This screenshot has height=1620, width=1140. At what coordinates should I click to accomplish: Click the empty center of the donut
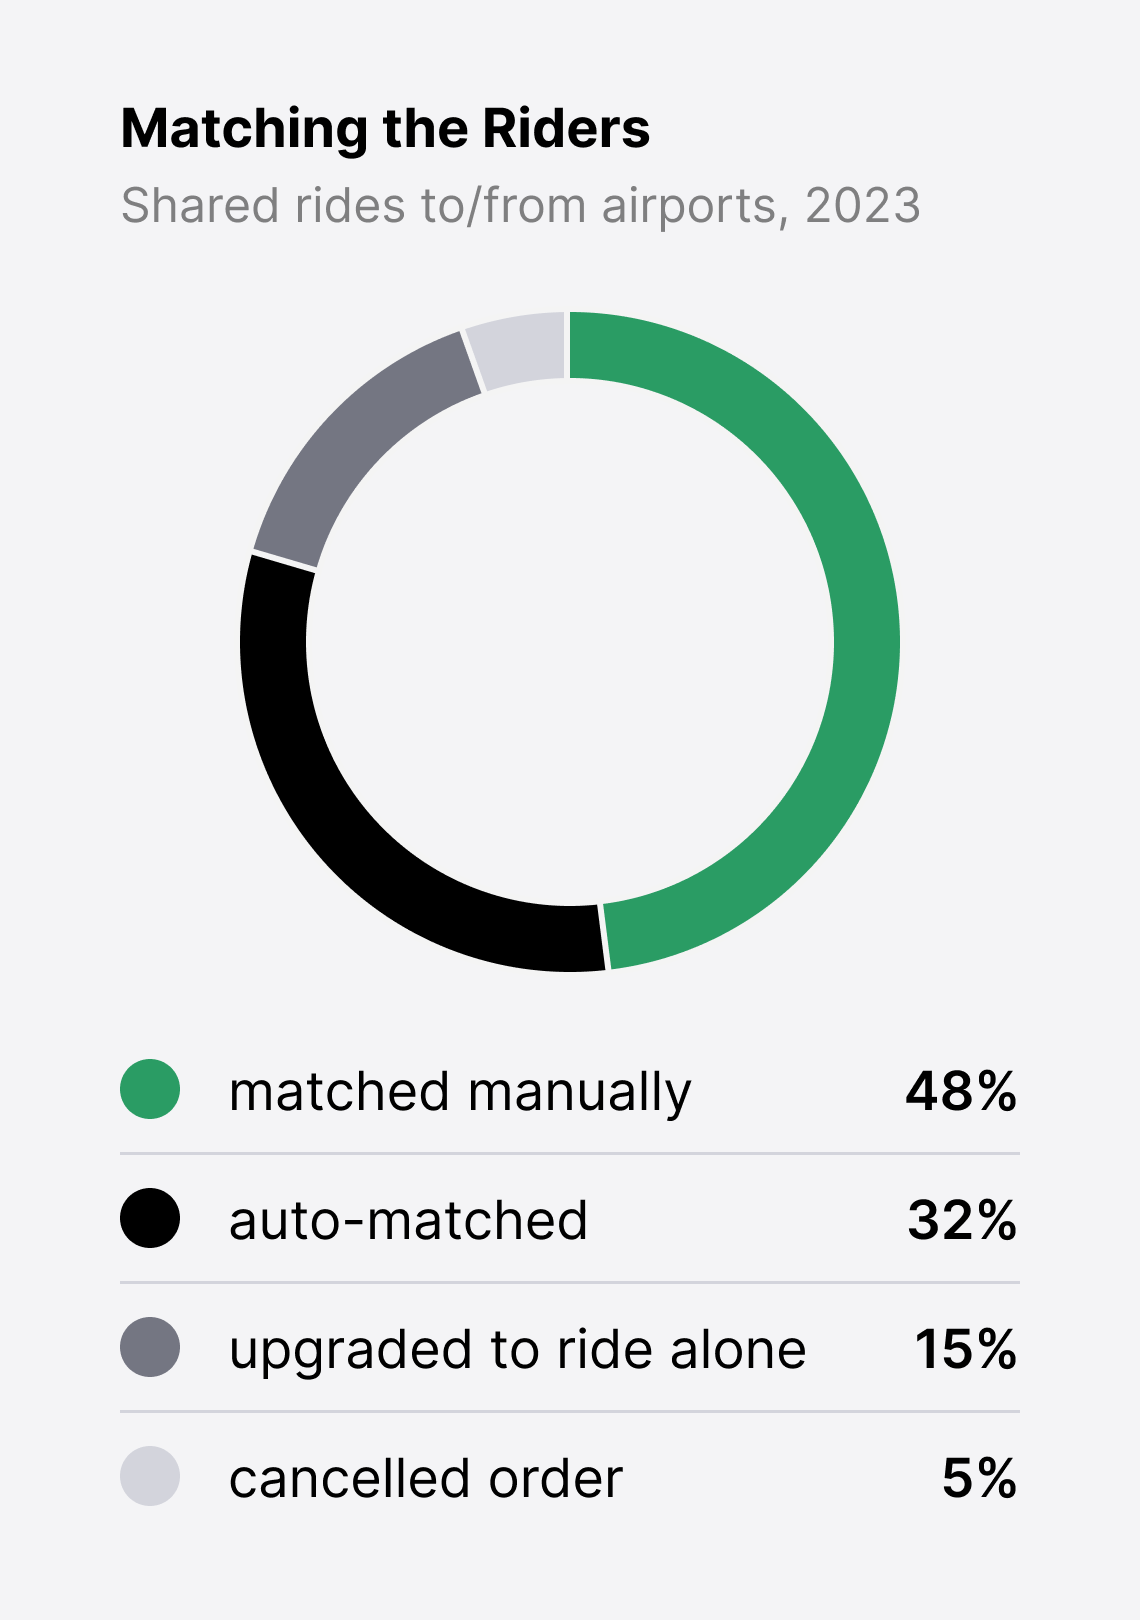pyautogui.click(x=570, y=641)
